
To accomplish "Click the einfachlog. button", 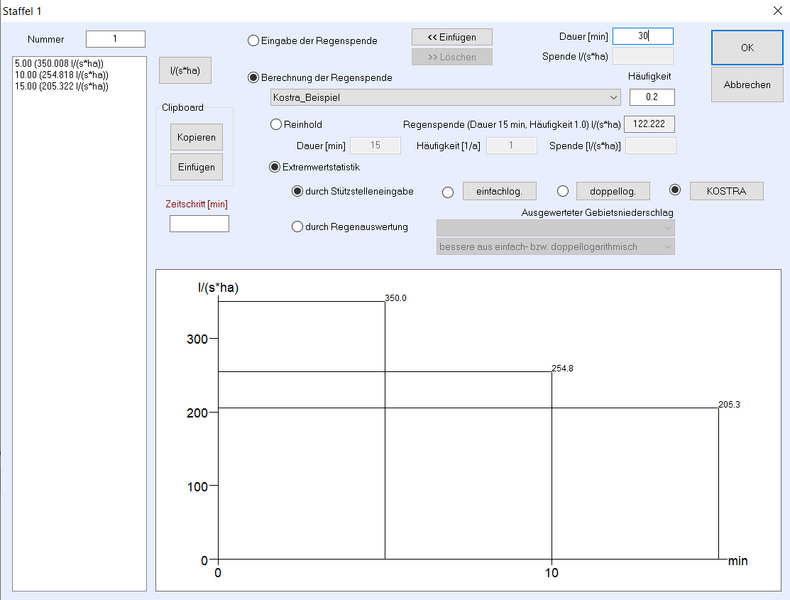I will pyautogui.click(x=499, y=191).
